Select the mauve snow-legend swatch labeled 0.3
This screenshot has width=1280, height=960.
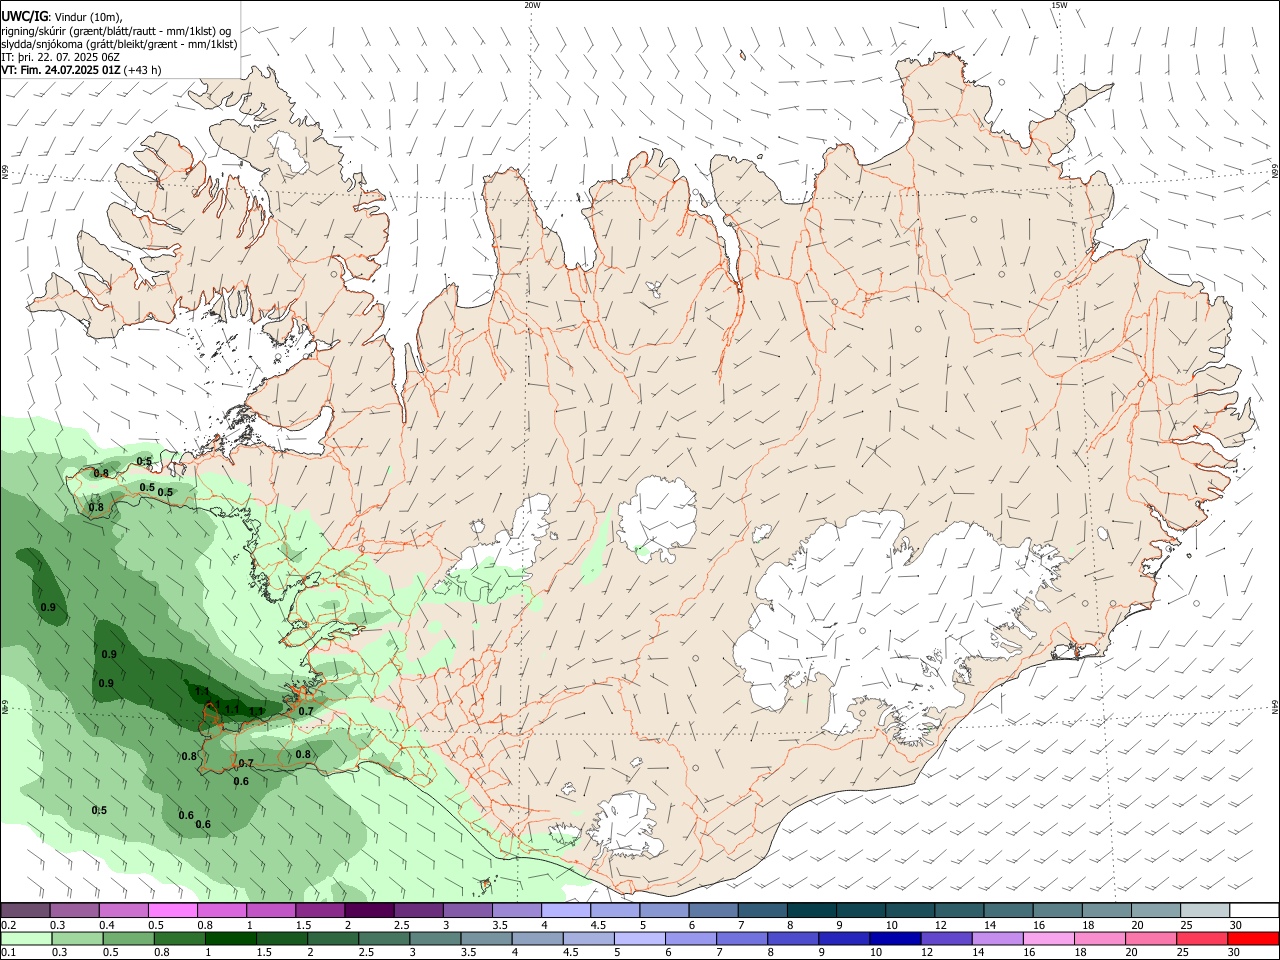pos(74,910)
